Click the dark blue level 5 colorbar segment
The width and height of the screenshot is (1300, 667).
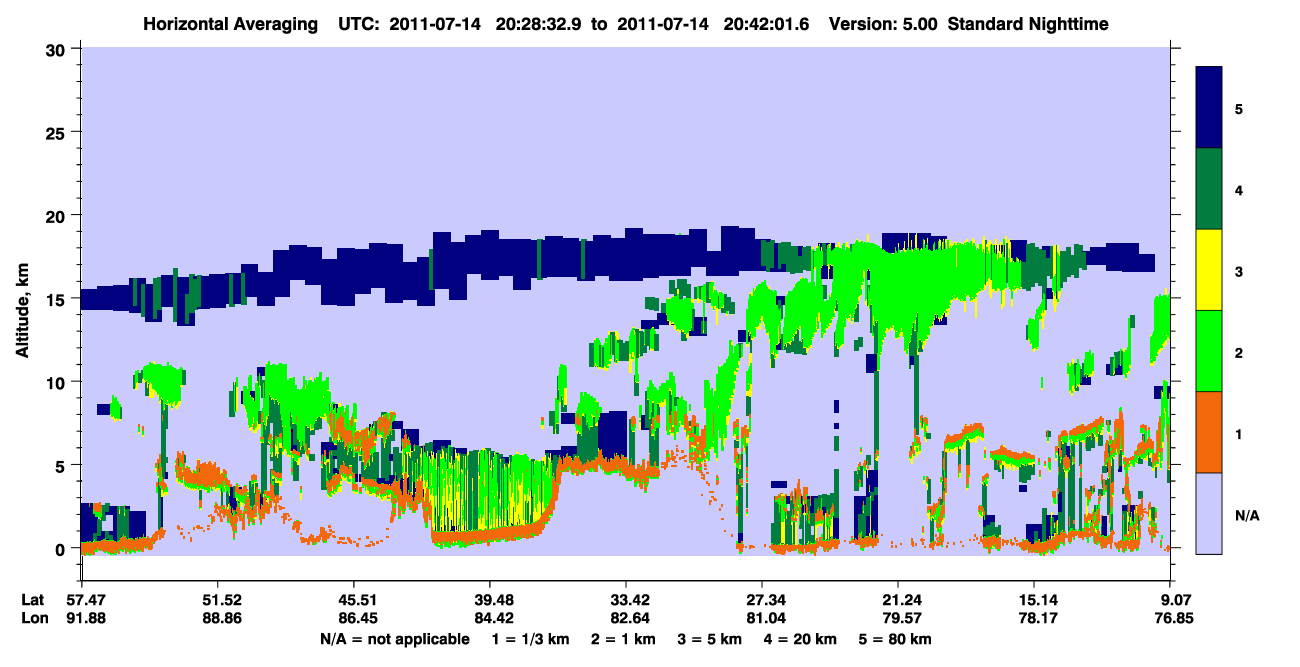pos(1209,108)
